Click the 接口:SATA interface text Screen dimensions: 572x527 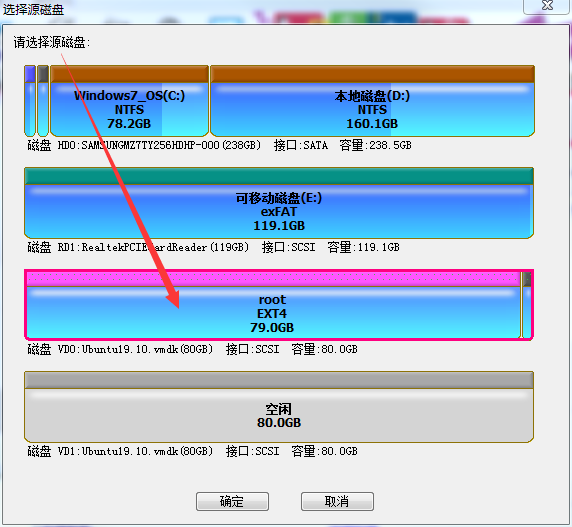[x=301, y=145]
